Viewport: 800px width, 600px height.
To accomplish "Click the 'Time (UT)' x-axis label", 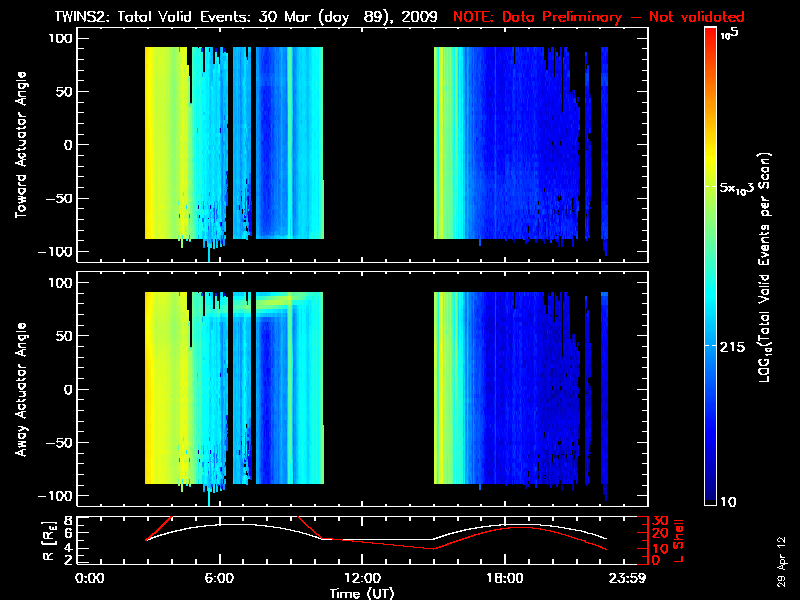I will pos(362,593).
